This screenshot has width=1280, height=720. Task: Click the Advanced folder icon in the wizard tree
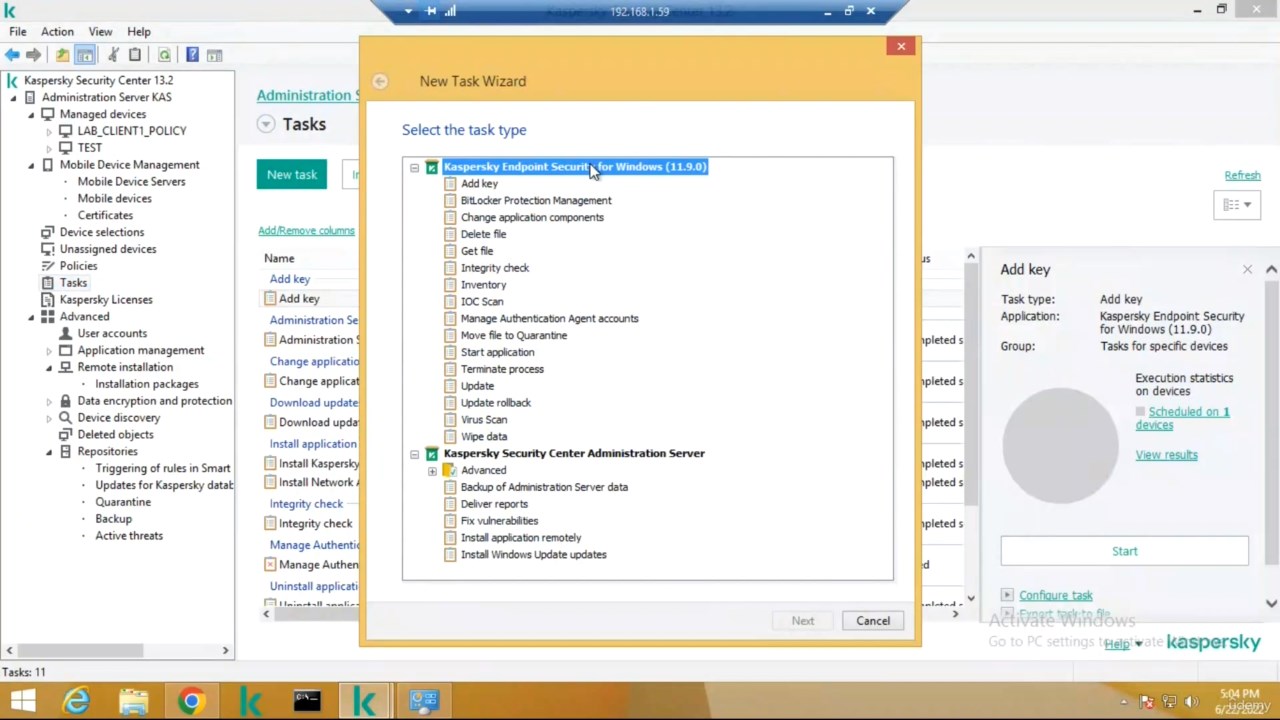(x=450, y=470)
